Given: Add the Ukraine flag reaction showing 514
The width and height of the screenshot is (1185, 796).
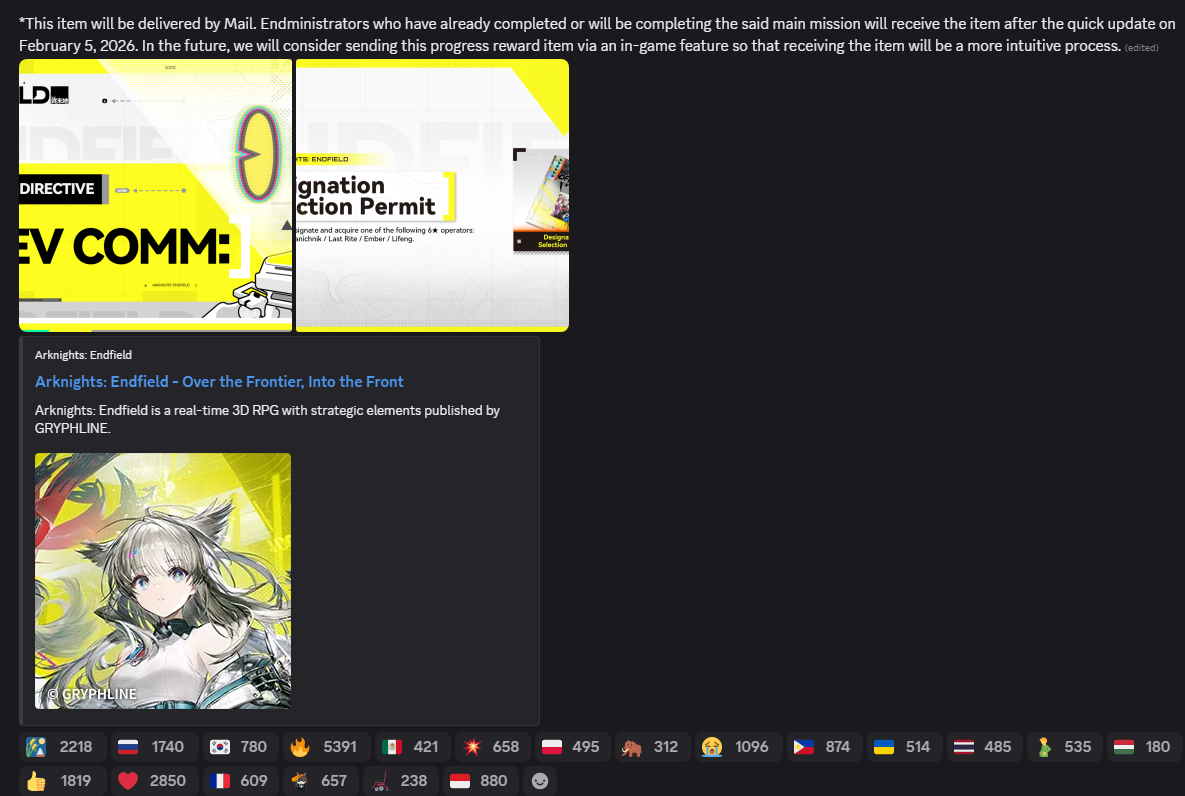Looking at the screenshot, I should tap(904, 747).
